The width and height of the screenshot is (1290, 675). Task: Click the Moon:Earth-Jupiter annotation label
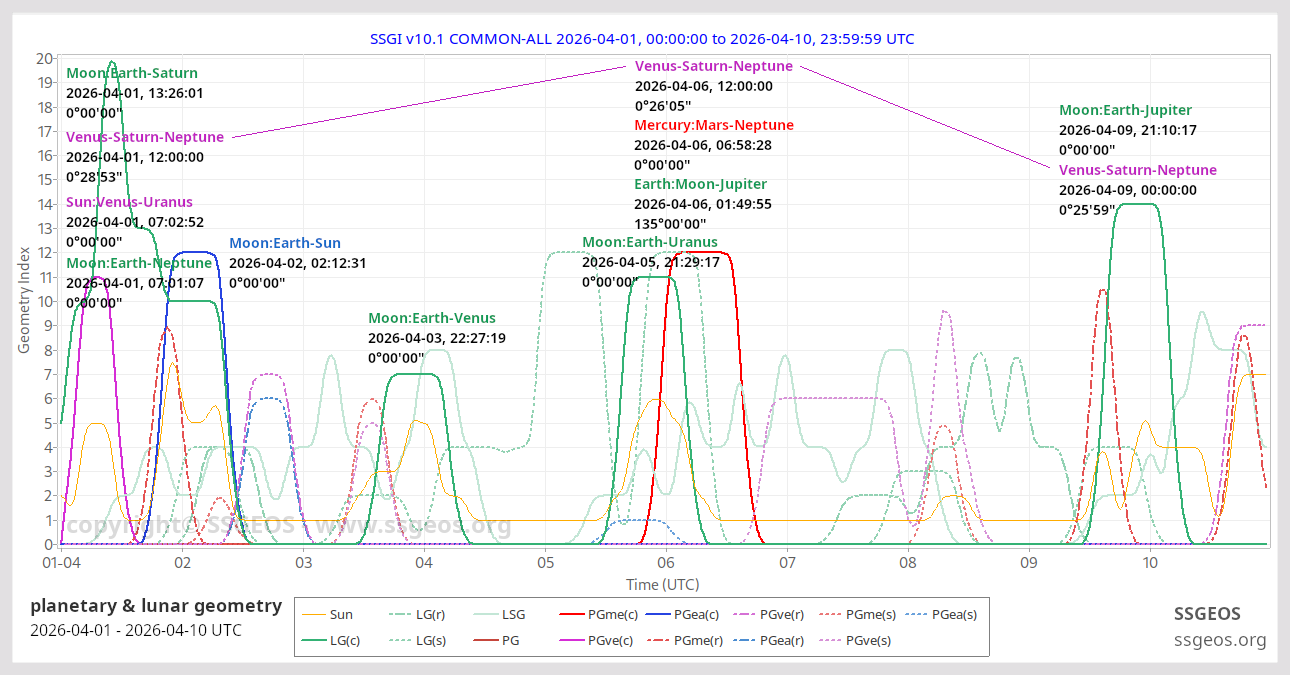coord(1125,110)
